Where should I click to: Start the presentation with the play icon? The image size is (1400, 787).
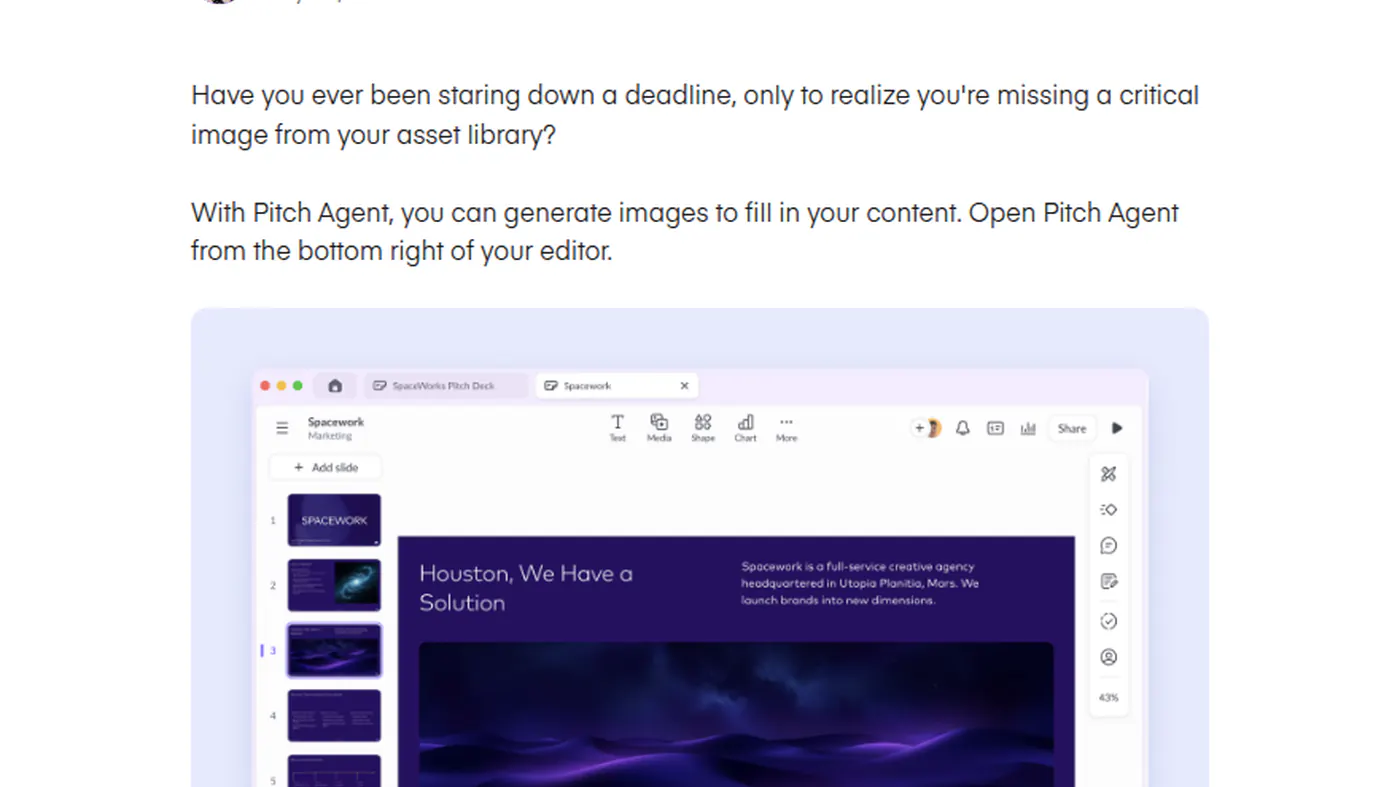tap(1117, 428)
